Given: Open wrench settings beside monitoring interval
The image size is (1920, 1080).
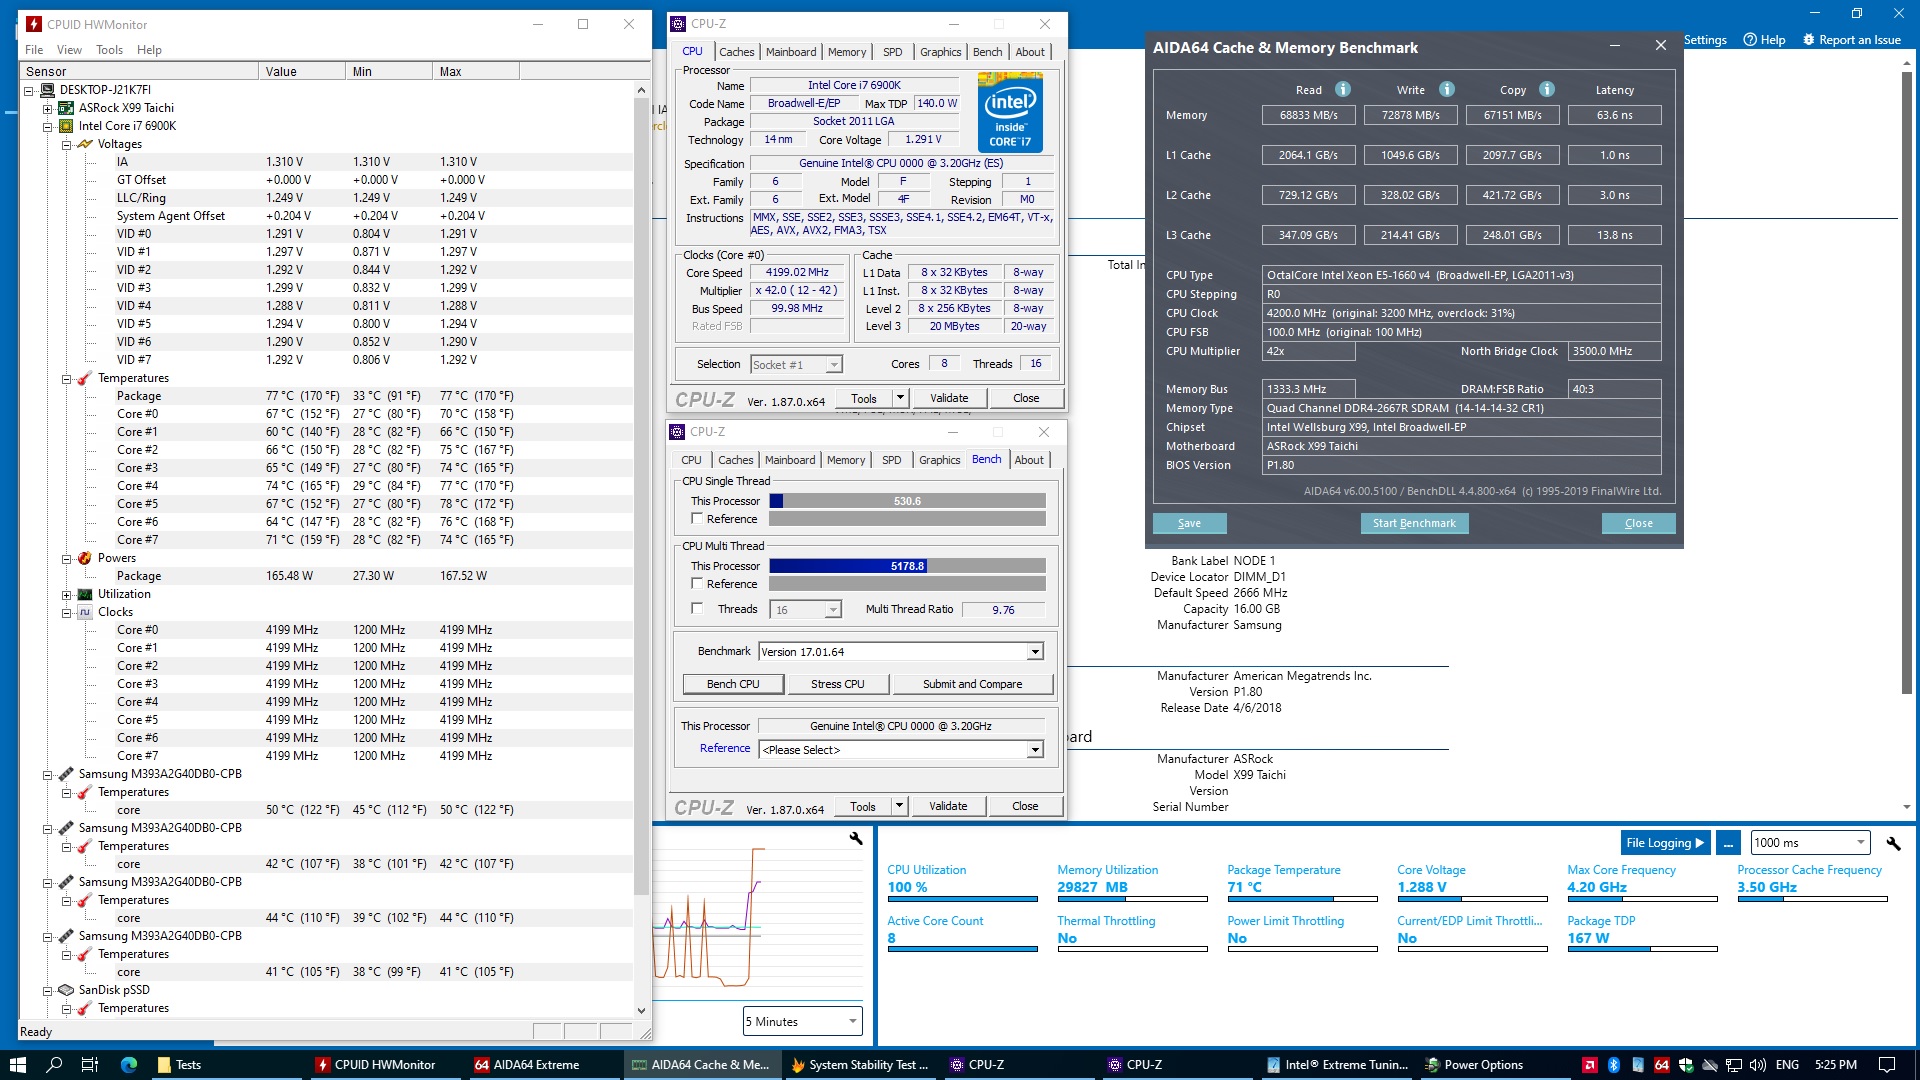Looking at the screenshot, I should tap(1893, 843).
